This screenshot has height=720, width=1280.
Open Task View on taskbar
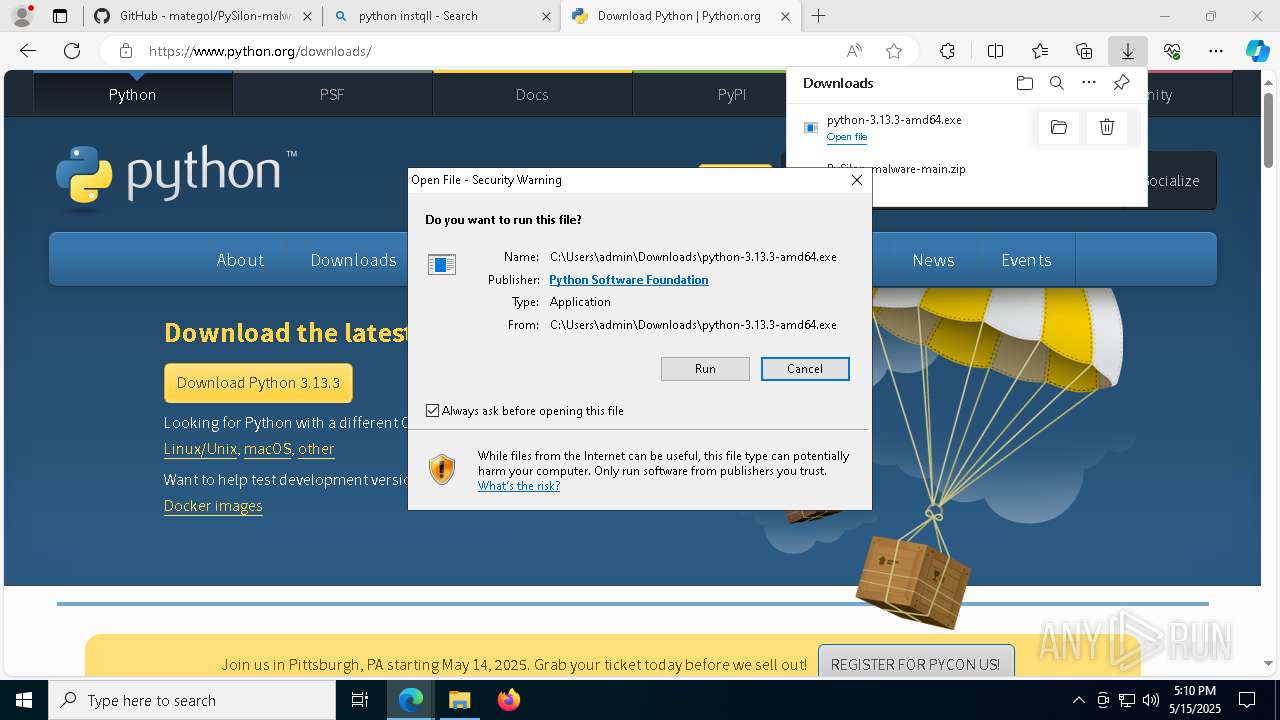[x=360, y=700]
